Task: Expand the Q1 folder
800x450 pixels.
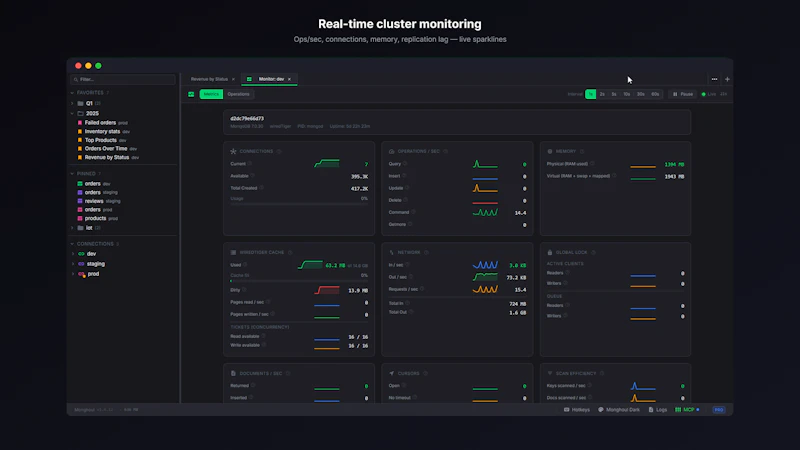Action: pos(72,104)
